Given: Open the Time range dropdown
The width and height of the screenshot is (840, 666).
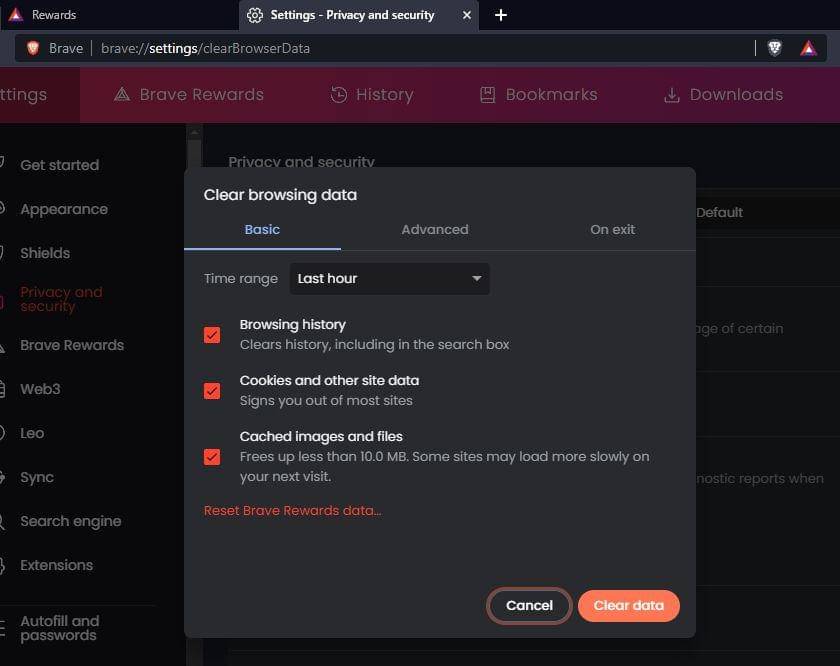Looking at the screenshot, I should pos(389,279).
